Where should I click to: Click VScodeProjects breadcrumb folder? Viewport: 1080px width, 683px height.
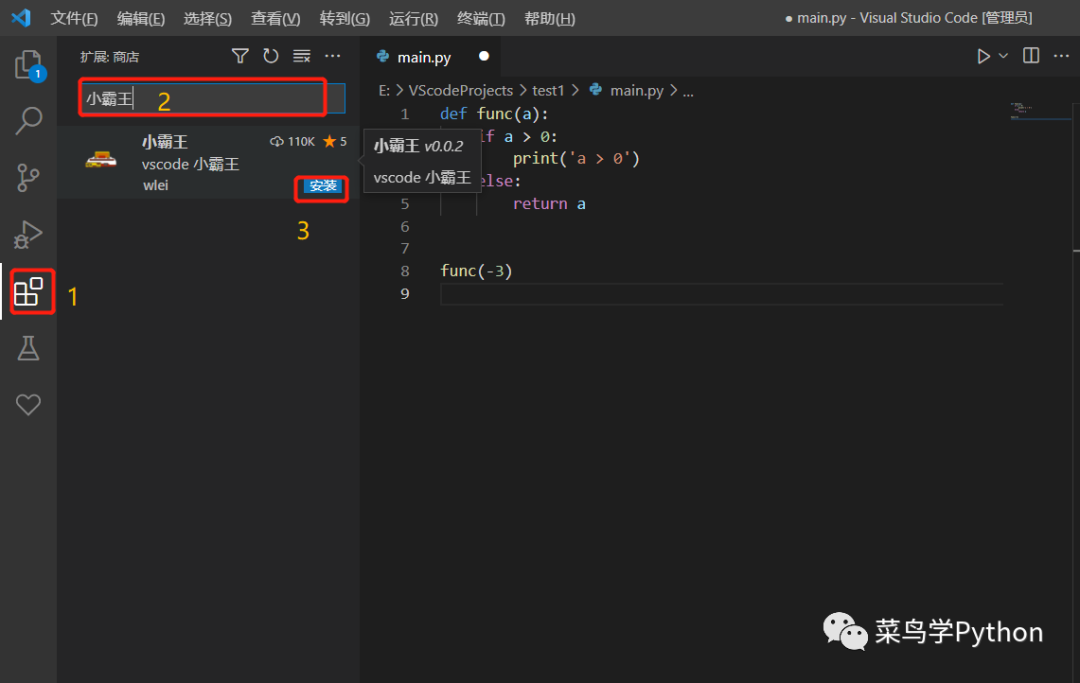[x=461, y=90]
